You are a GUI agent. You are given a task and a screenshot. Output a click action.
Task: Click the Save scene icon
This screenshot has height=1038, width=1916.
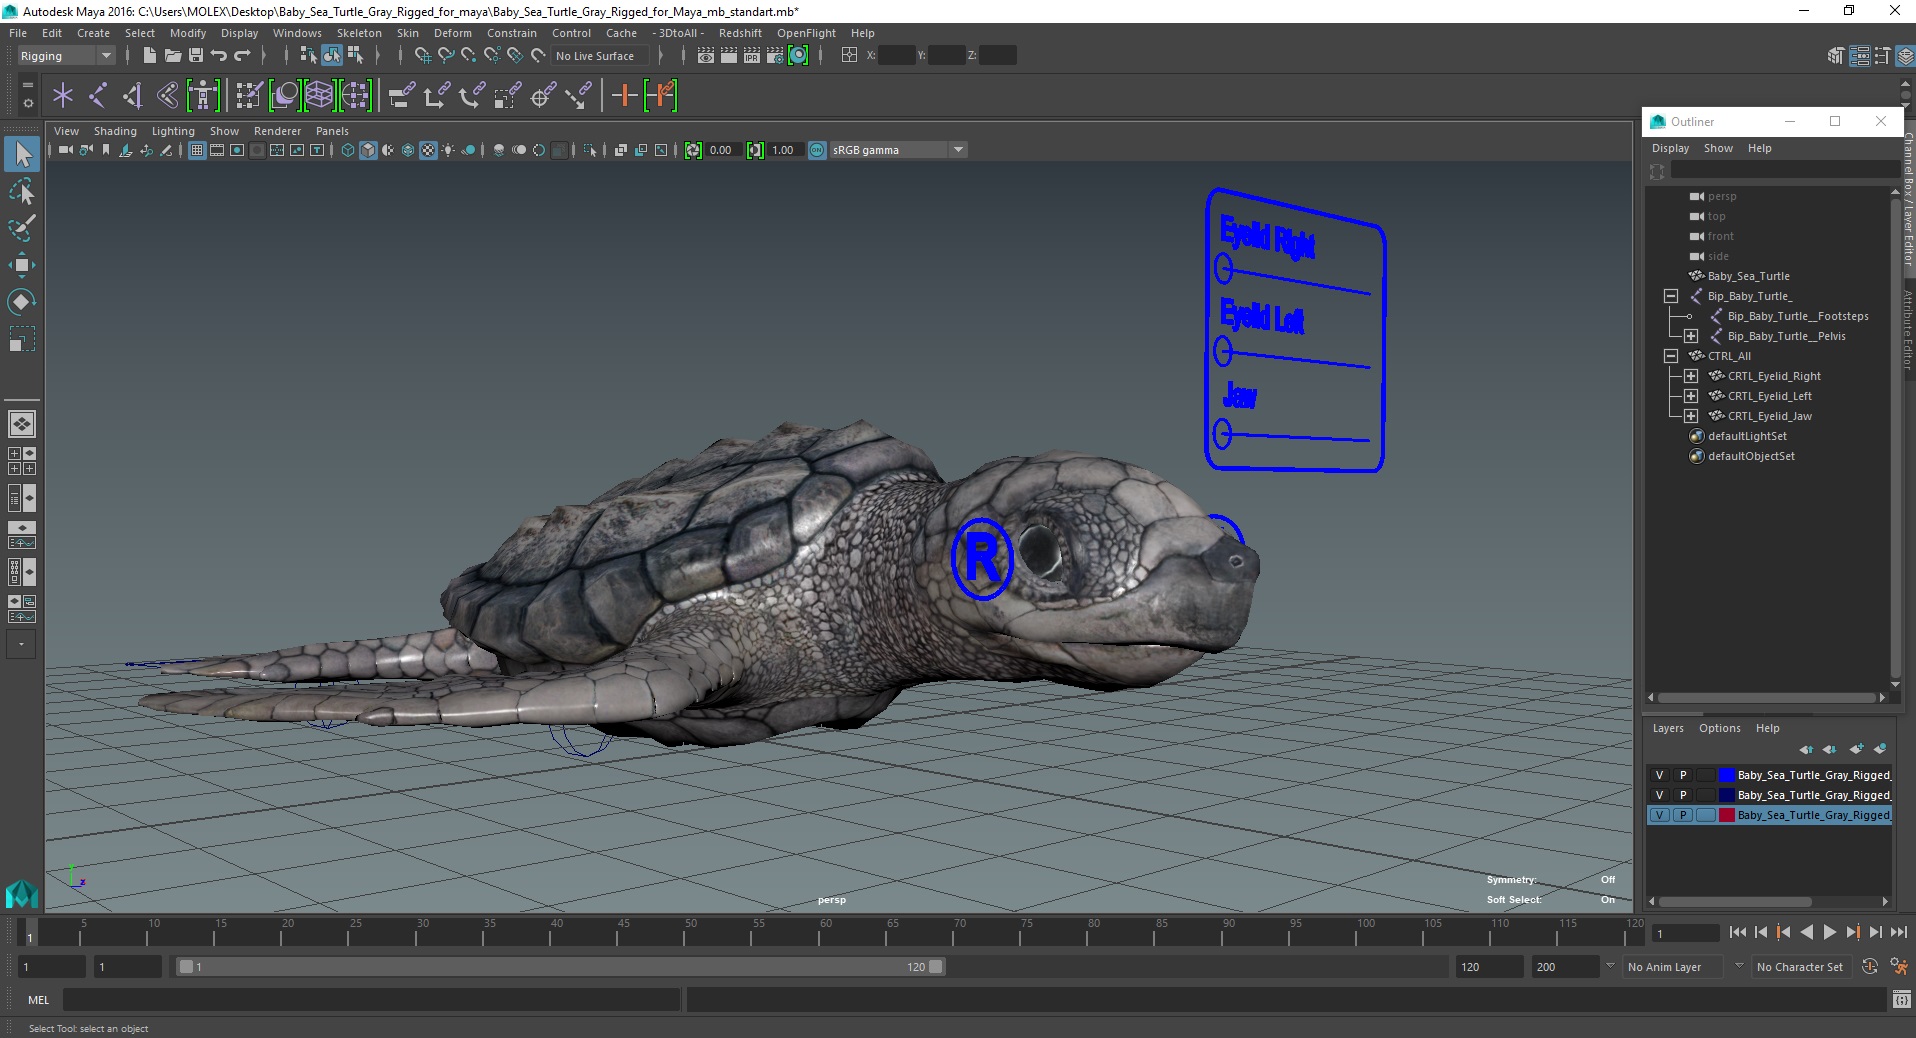point(196,56)
